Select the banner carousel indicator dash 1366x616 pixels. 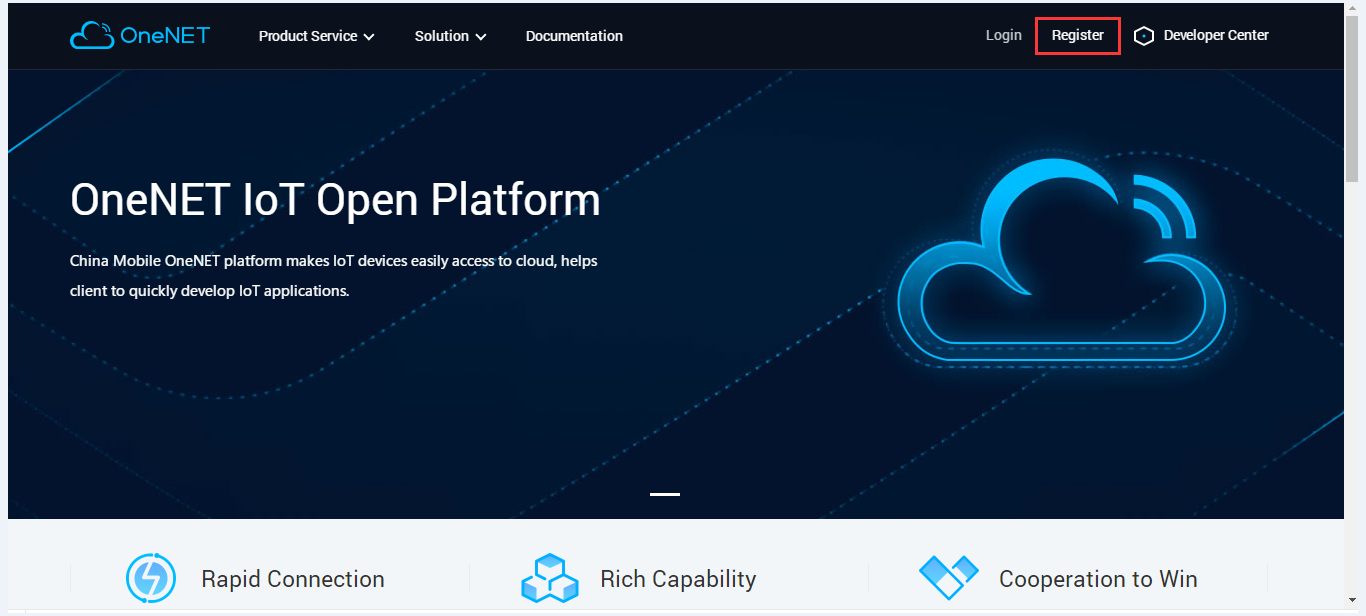coord(665,494)
